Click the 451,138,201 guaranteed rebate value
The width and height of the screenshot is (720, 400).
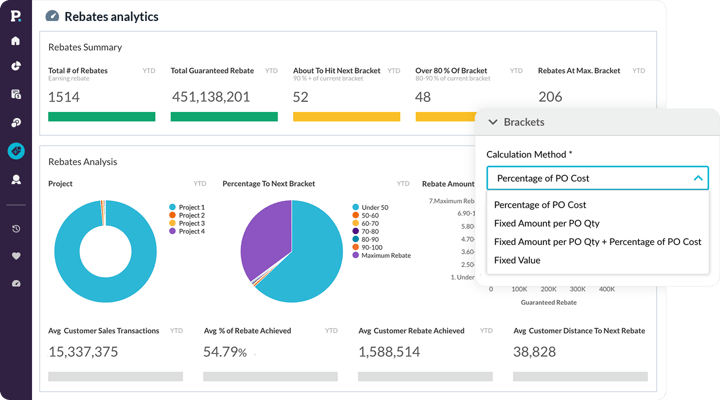(211, 97)
